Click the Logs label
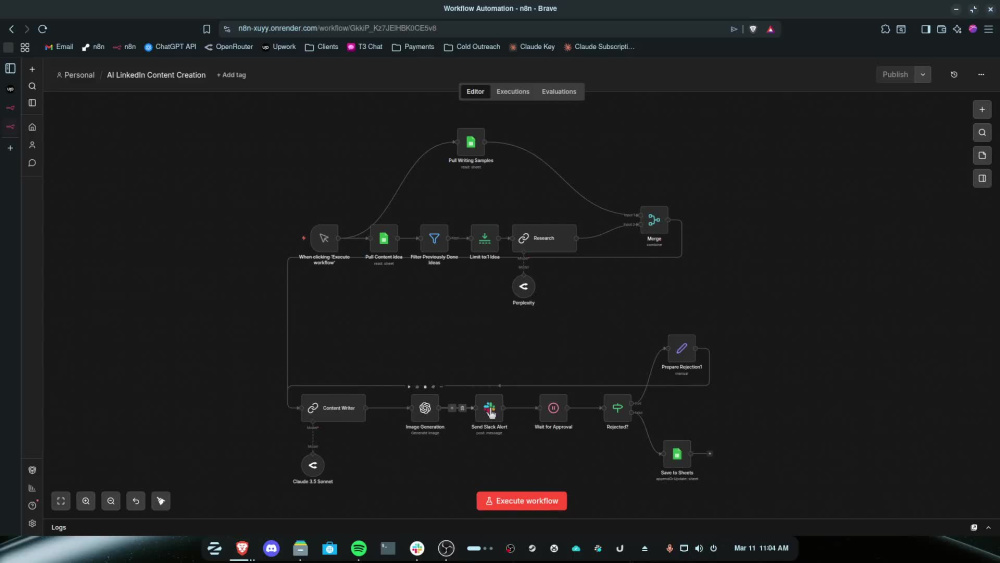The height and width of the screenshot is (563, 1000). coord(59,527)
